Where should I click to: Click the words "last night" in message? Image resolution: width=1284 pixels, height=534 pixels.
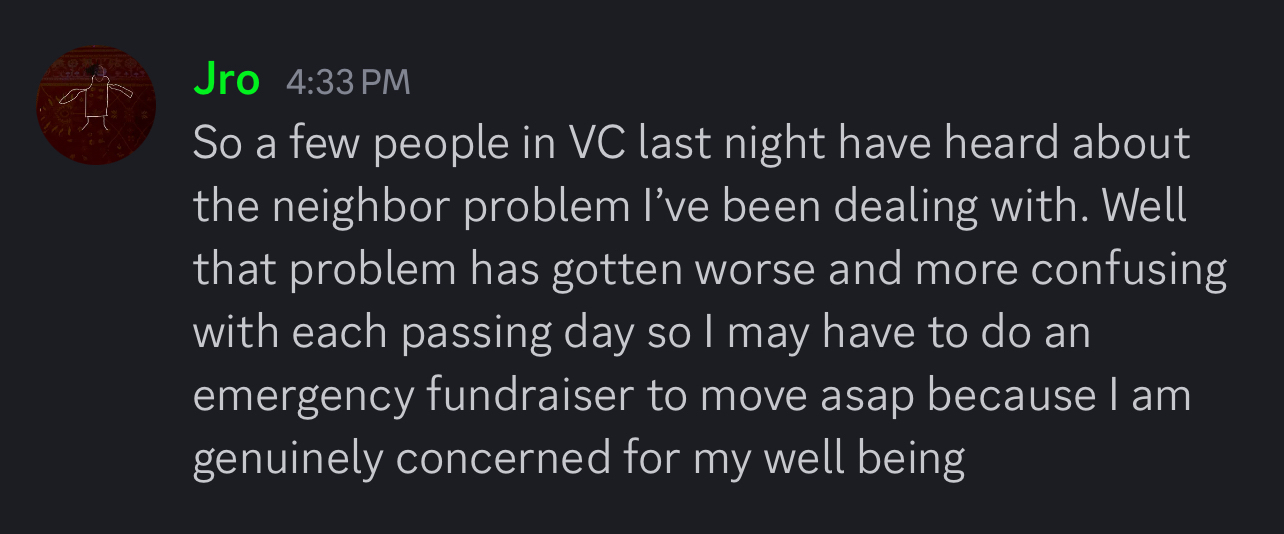click(x=732, y=144)
